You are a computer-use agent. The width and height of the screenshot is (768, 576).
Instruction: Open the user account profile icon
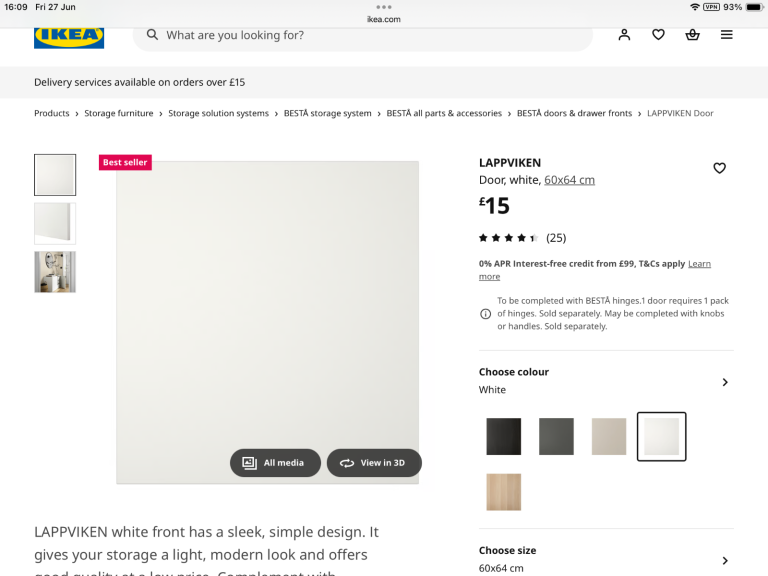point(624,35)
